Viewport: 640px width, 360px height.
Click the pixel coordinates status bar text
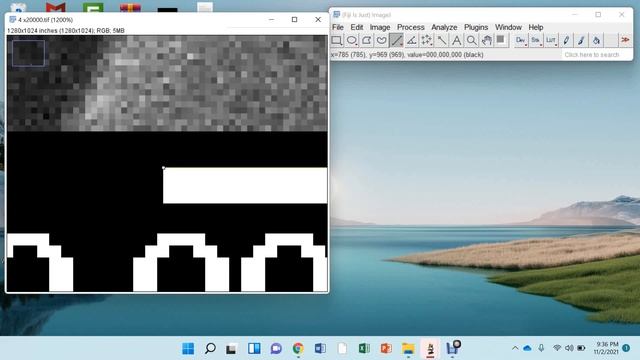click(407, 55)
